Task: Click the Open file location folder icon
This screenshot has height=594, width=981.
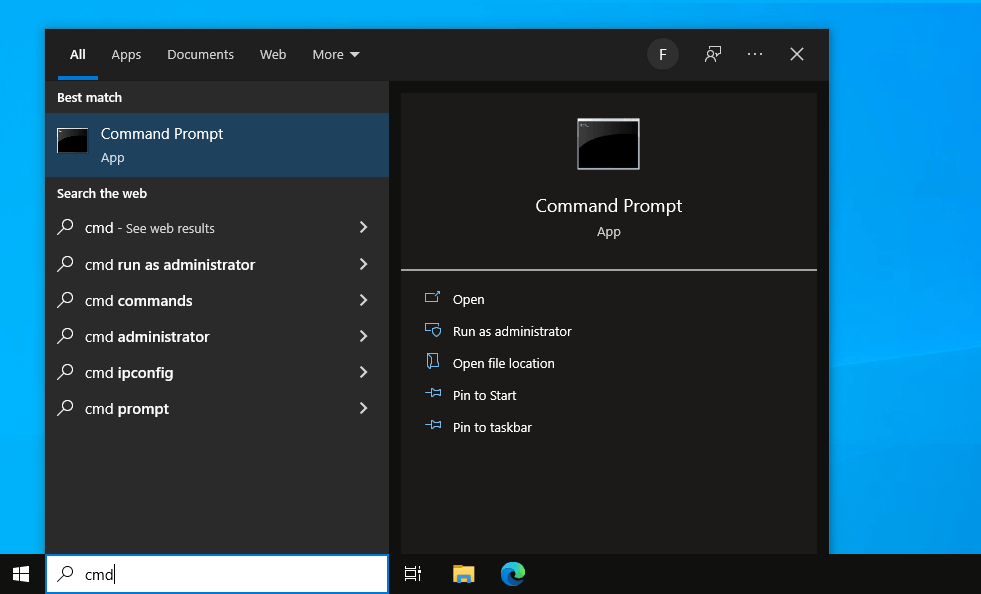Action: (x=432, y=361)
